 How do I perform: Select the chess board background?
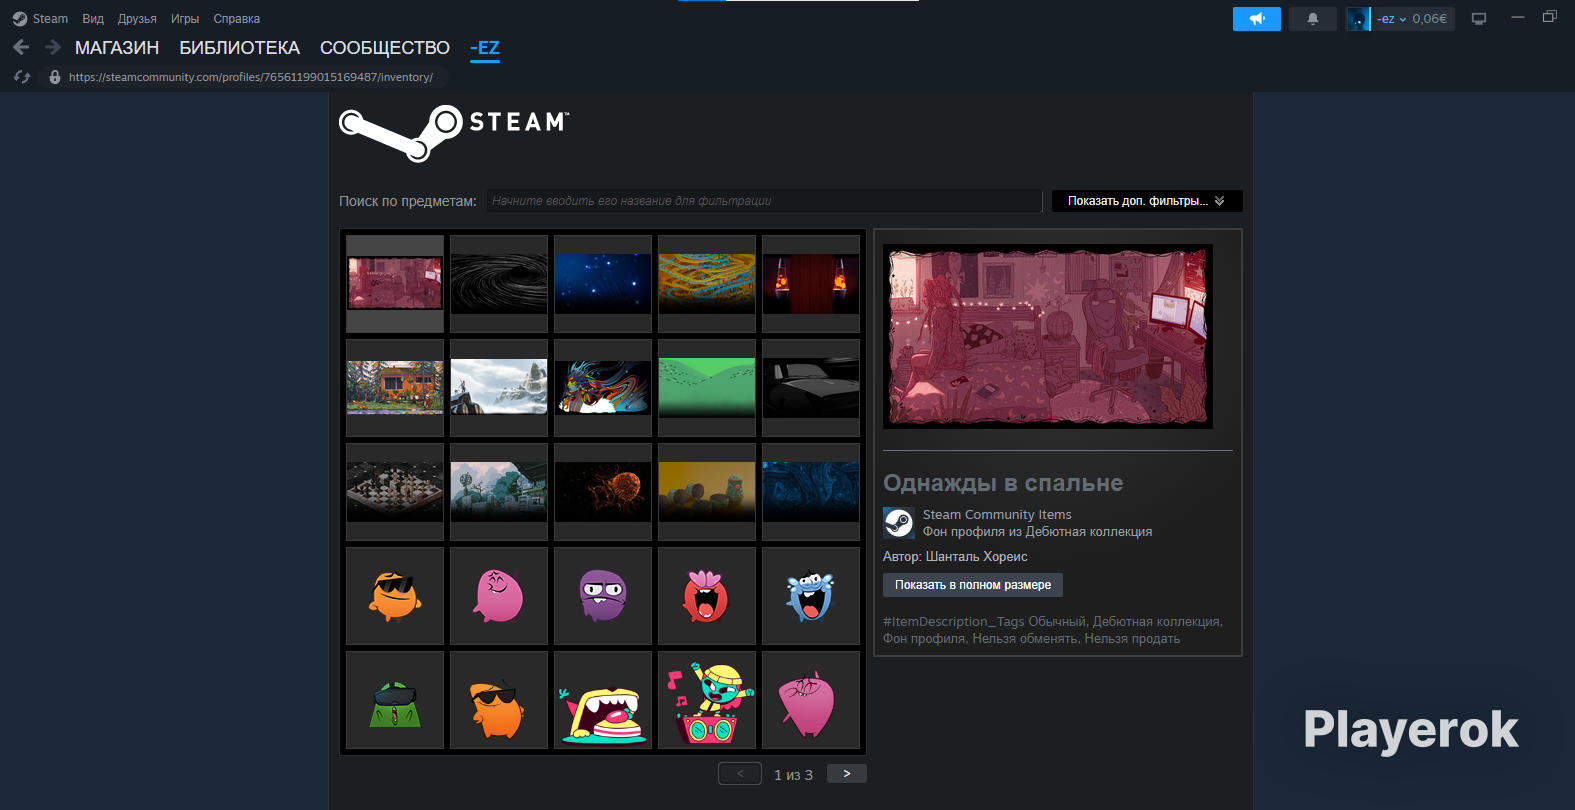pos(395,492)
